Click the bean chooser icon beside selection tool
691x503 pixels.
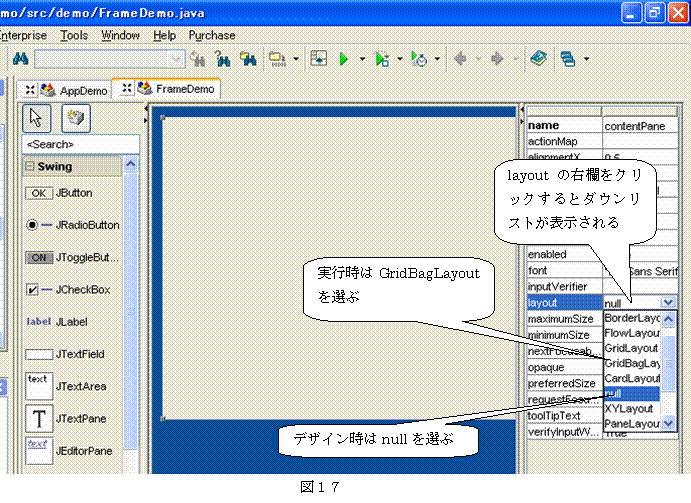(77, 118)
